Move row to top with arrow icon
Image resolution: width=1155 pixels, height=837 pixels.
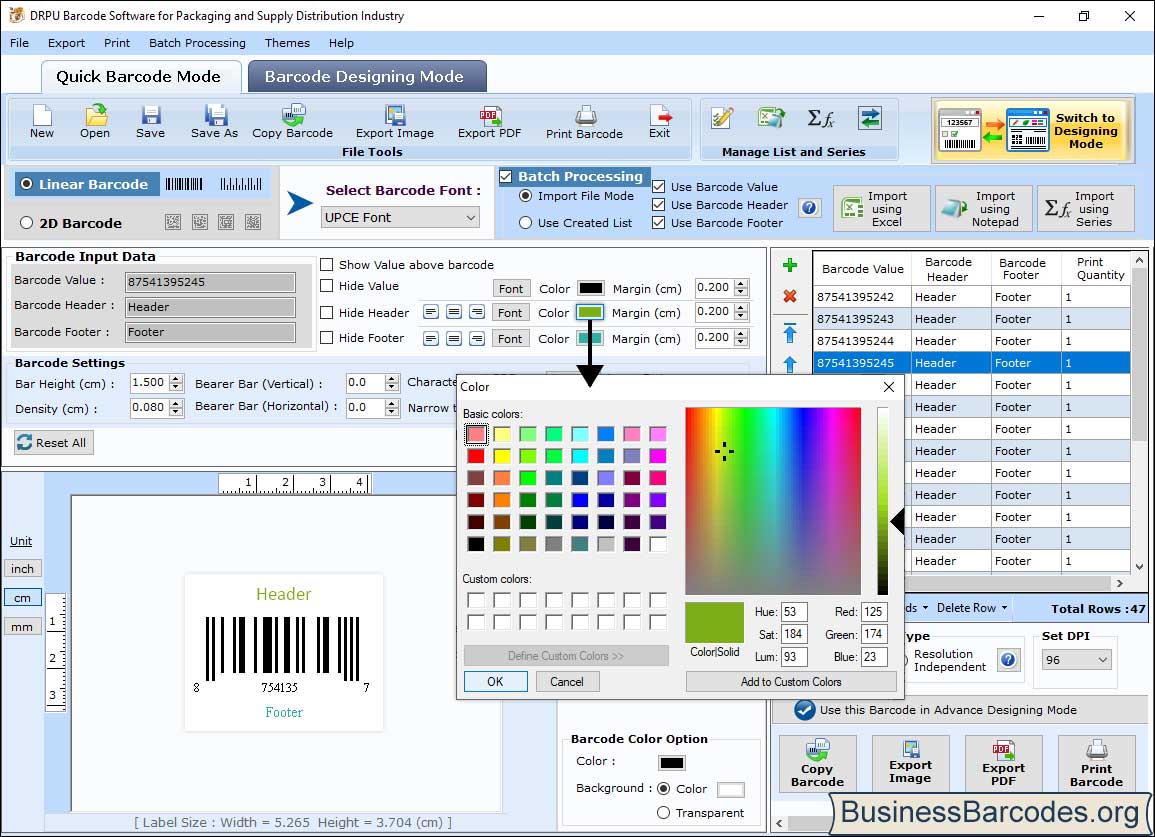point(790,332)
